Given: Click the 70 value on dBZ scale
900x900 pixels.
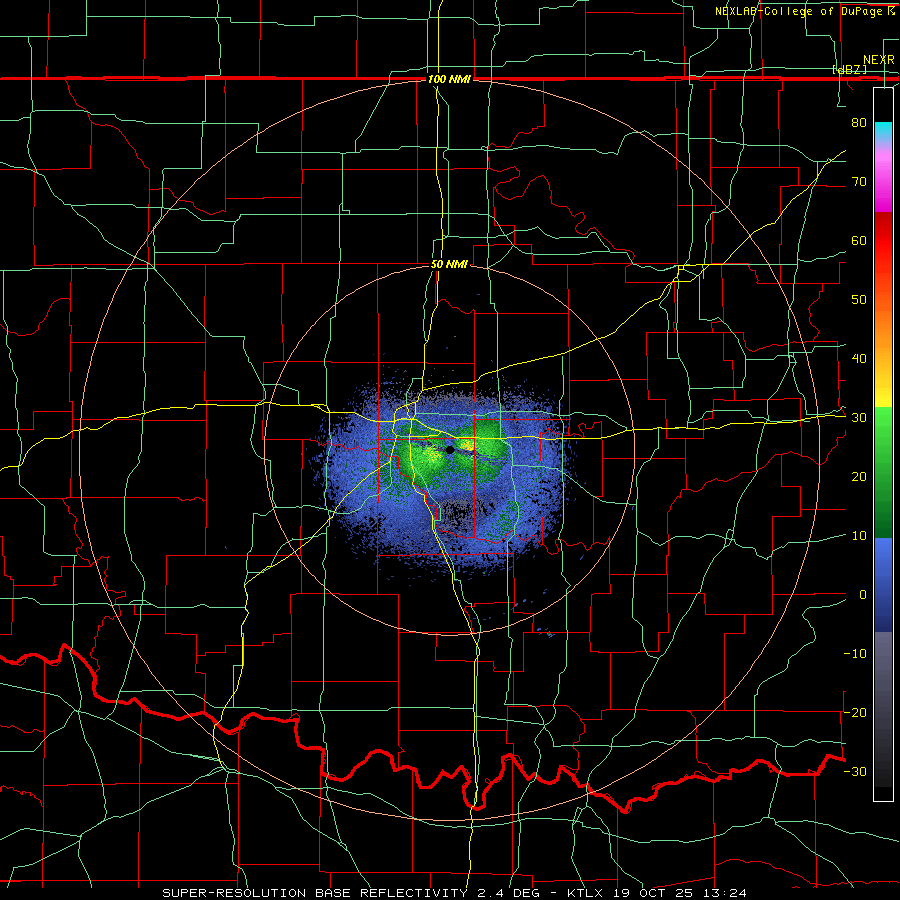Looking at the screenshot, I should pos(859,182).
